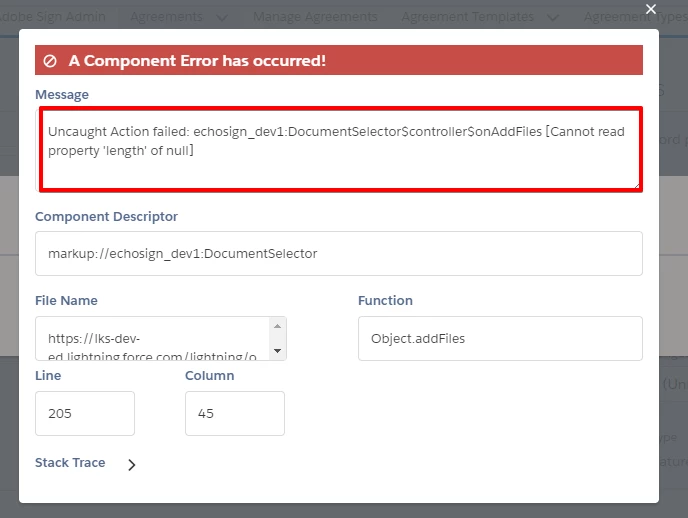The width and height of the screenshot is (688, 518).
Task: Click the Stack Trace label
Action: (70, 463)
